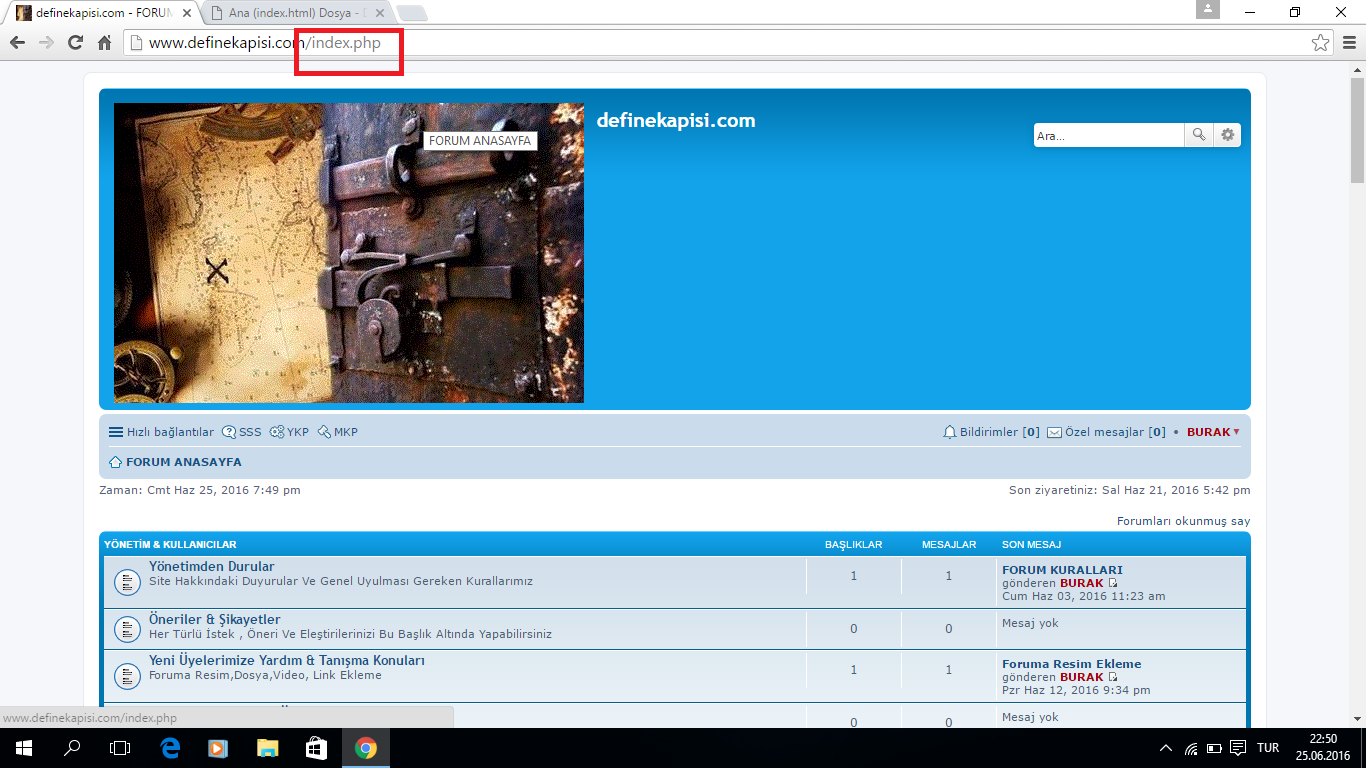Open FORUM KURALLARI last post link
The image size is (1366, 768).
click(x=1062, y=570)
